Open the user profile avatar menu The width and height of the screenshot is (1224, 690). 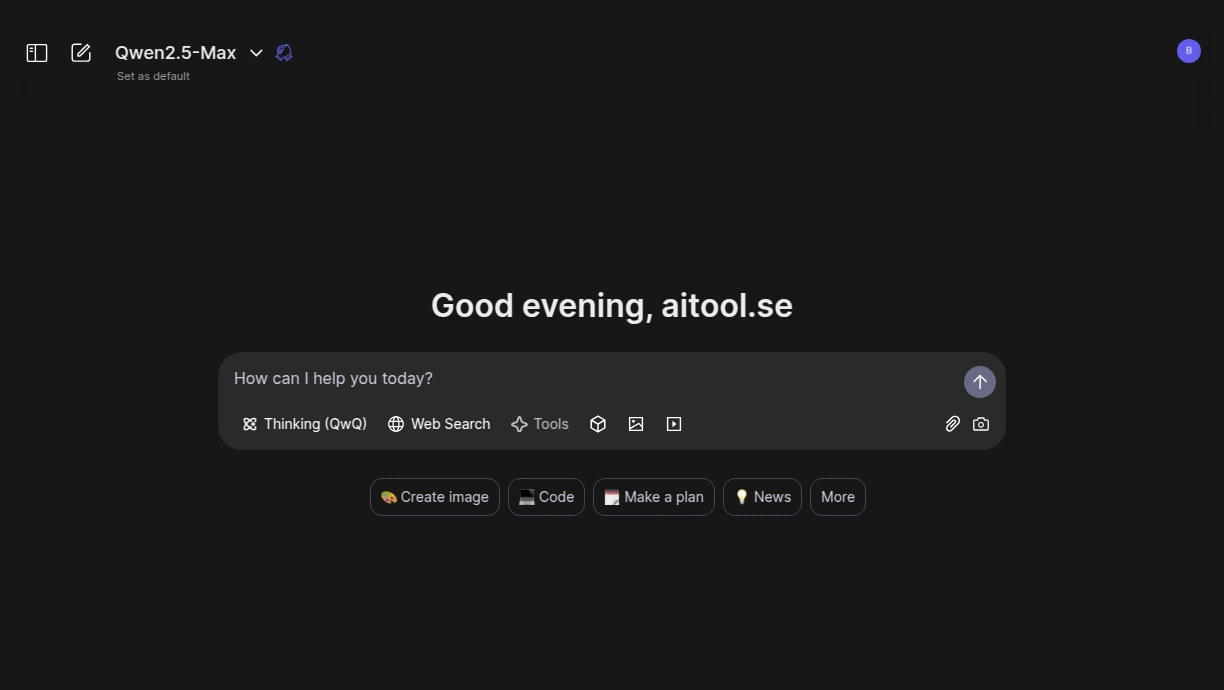click(x=1189, y=51)
